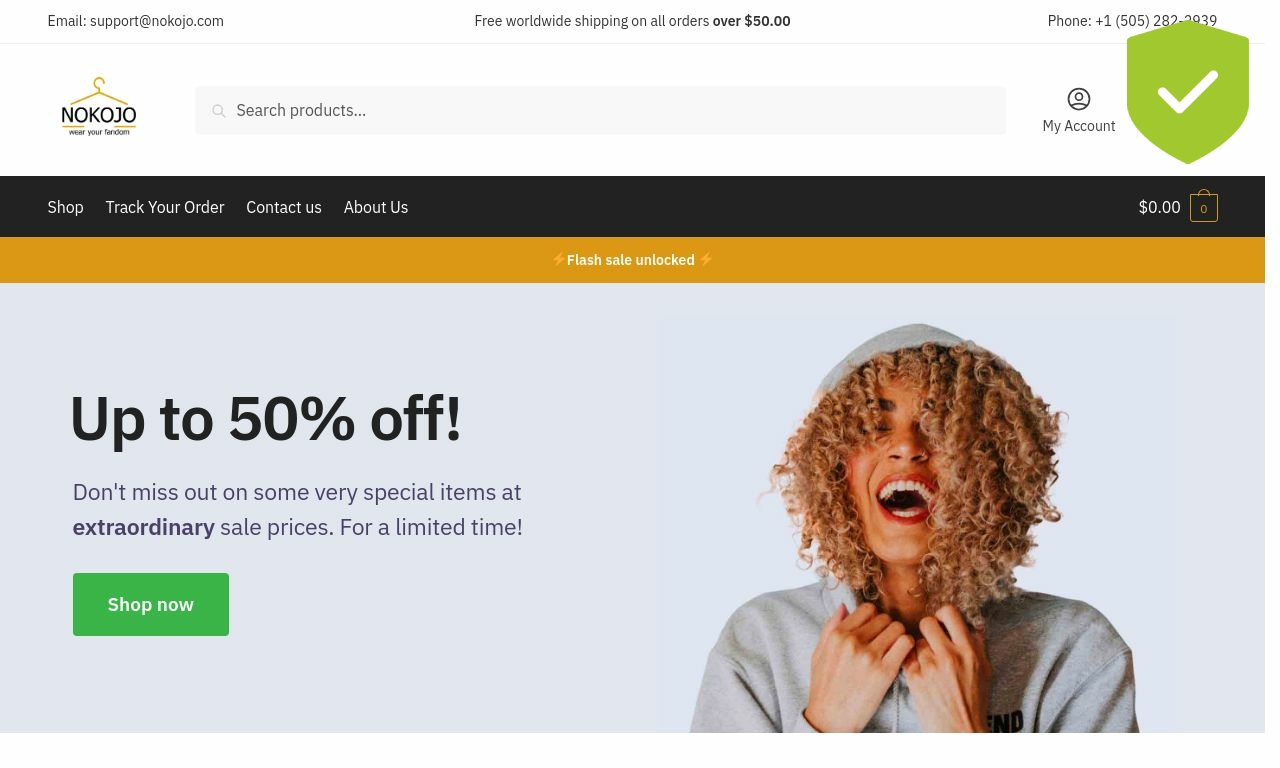Viewport: 1280px width, 768px height.
Task: Click the support@nokojo.com email text
Action: tap(157, 21)
